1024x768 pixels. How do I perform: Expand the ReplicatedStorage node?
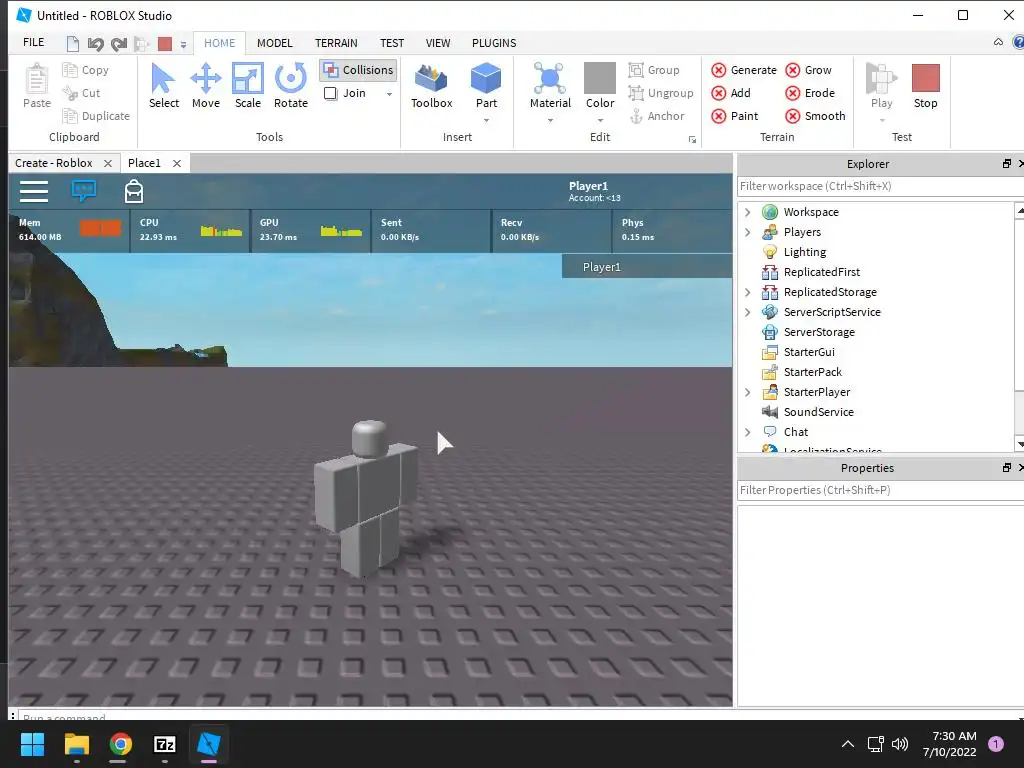pos(748,292)
